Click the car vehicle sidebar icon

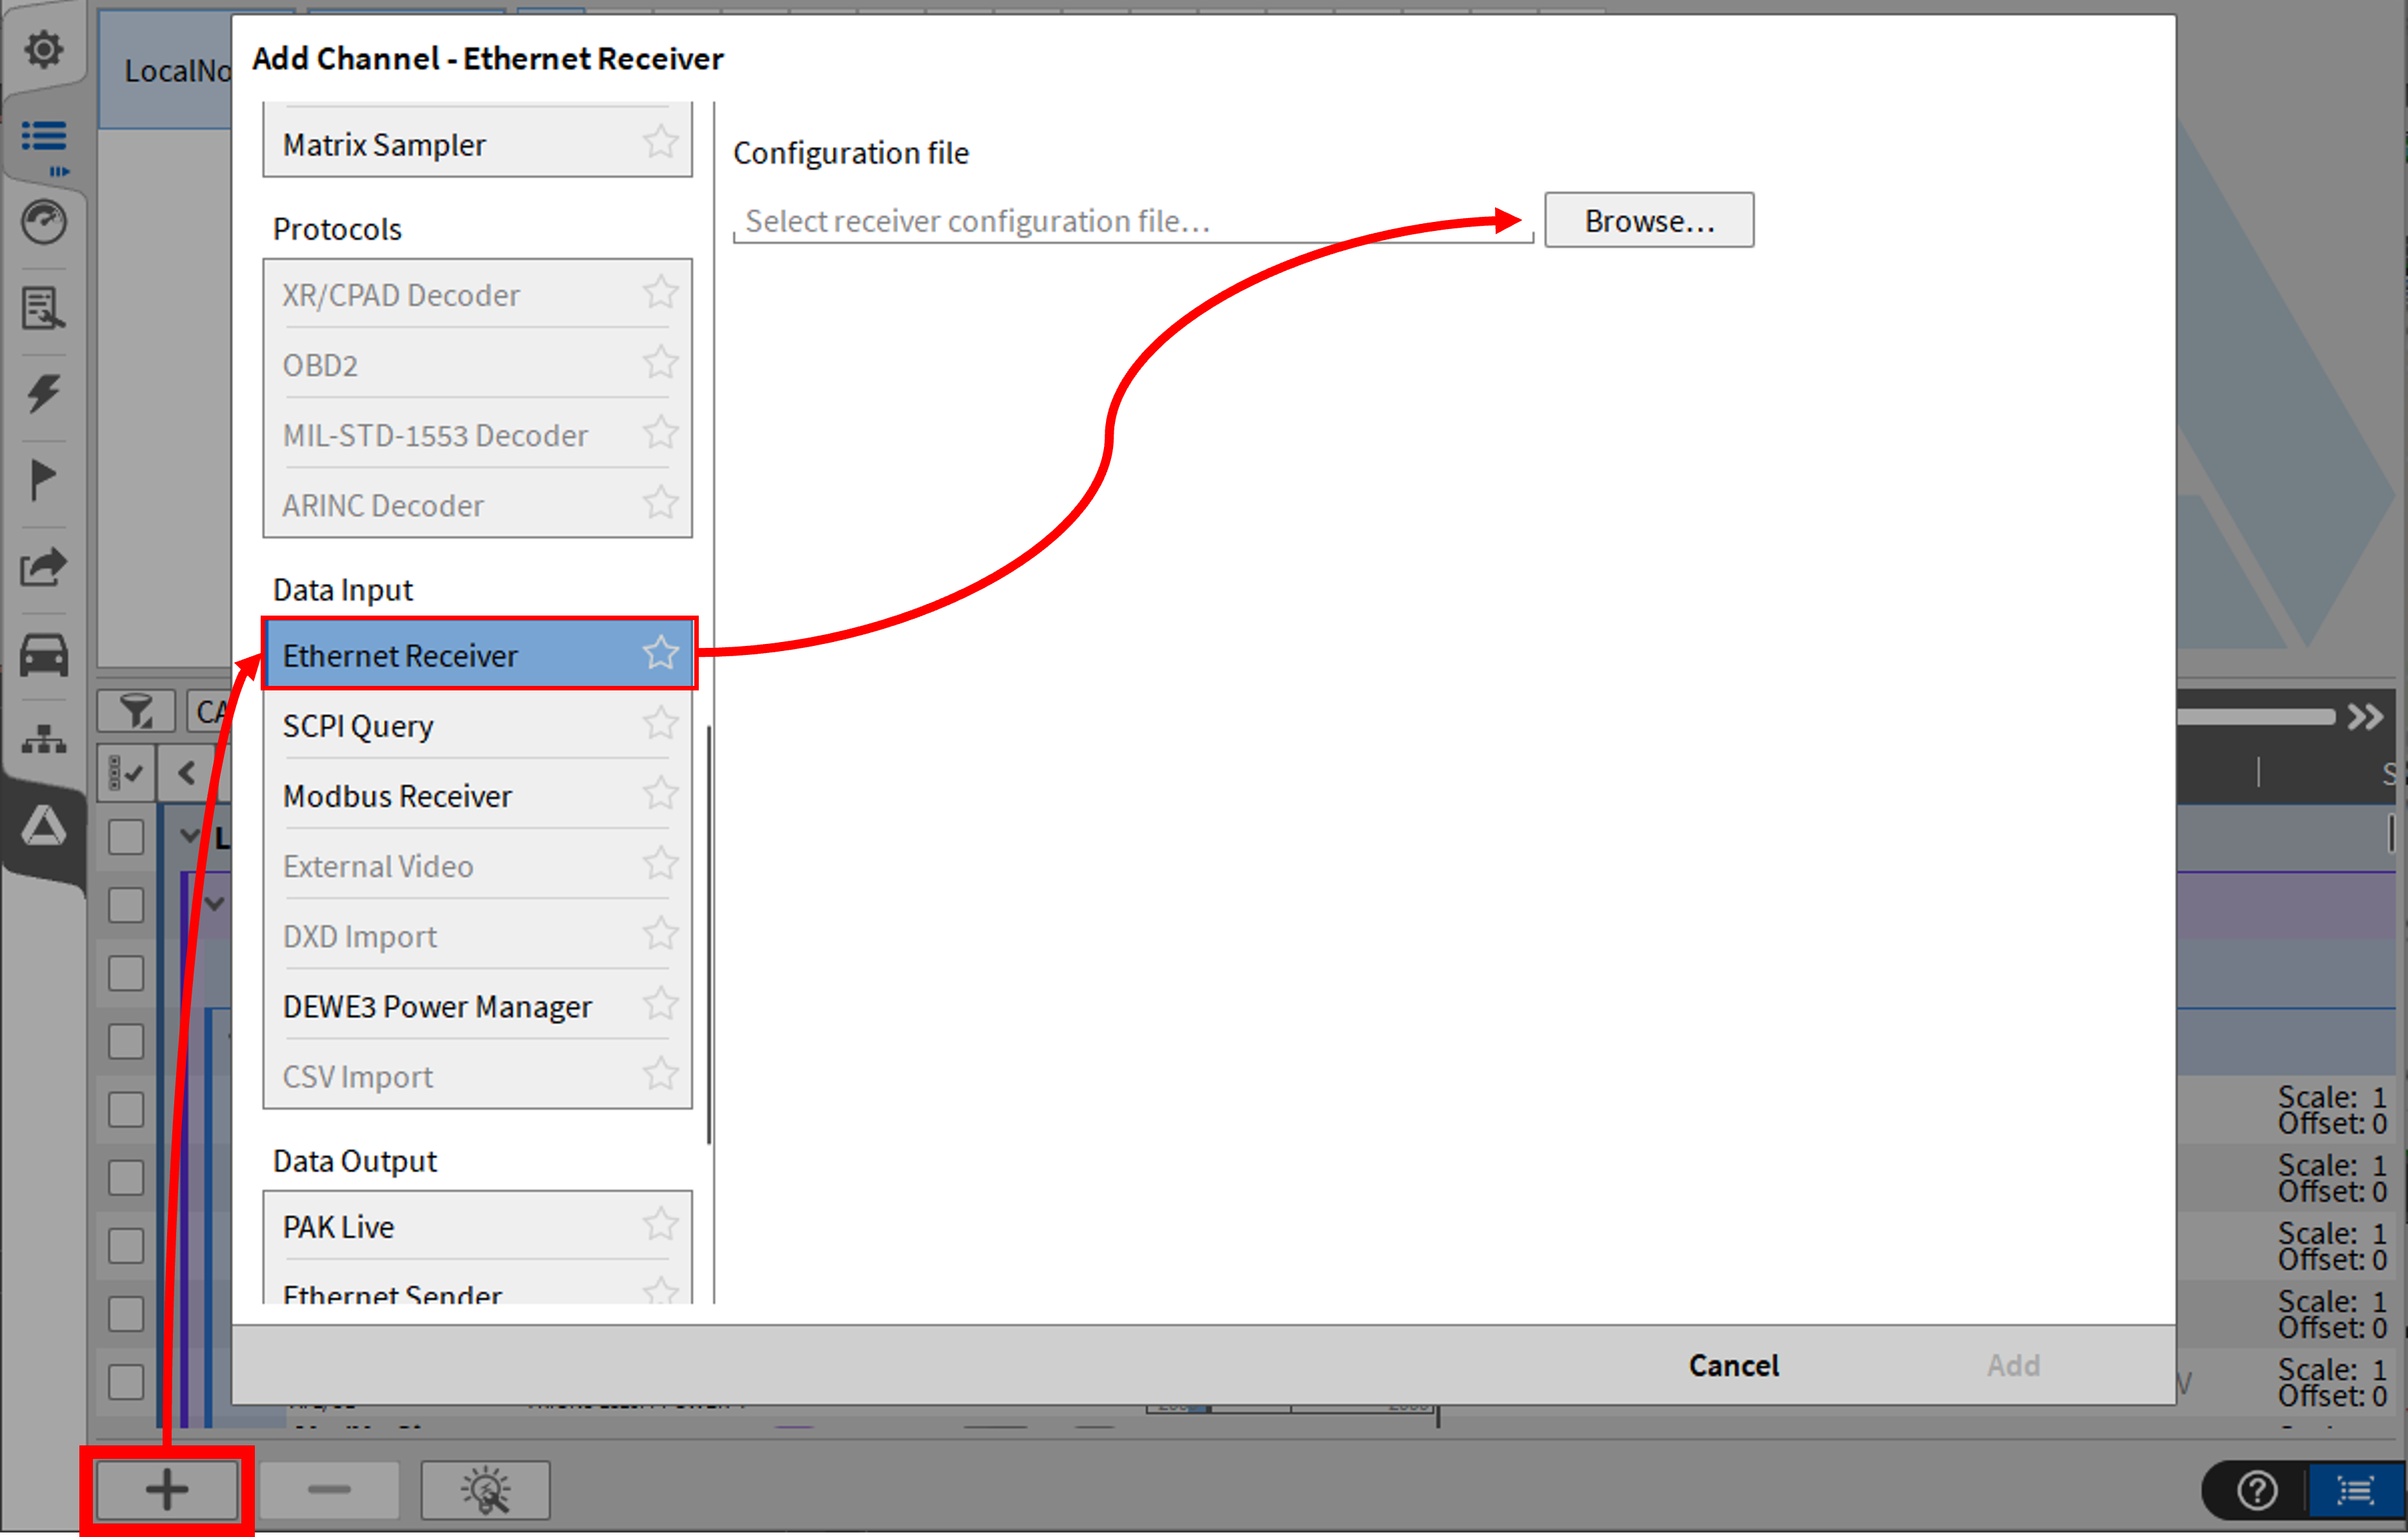[x=43, y=656]
